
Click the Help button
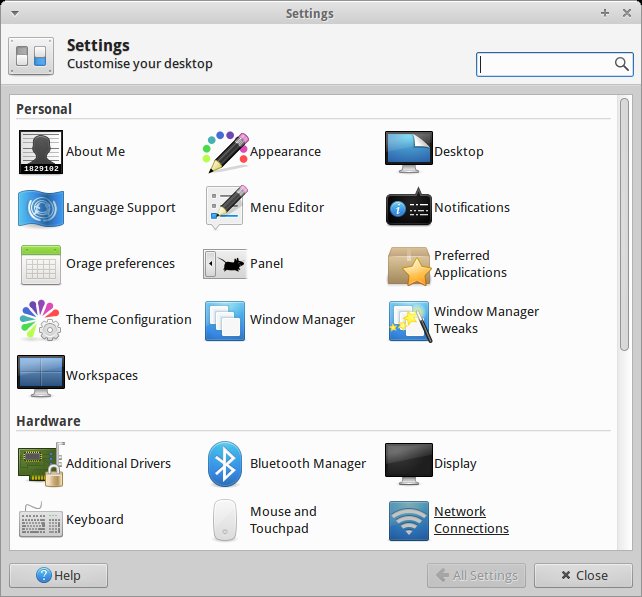tap(59, 575)
